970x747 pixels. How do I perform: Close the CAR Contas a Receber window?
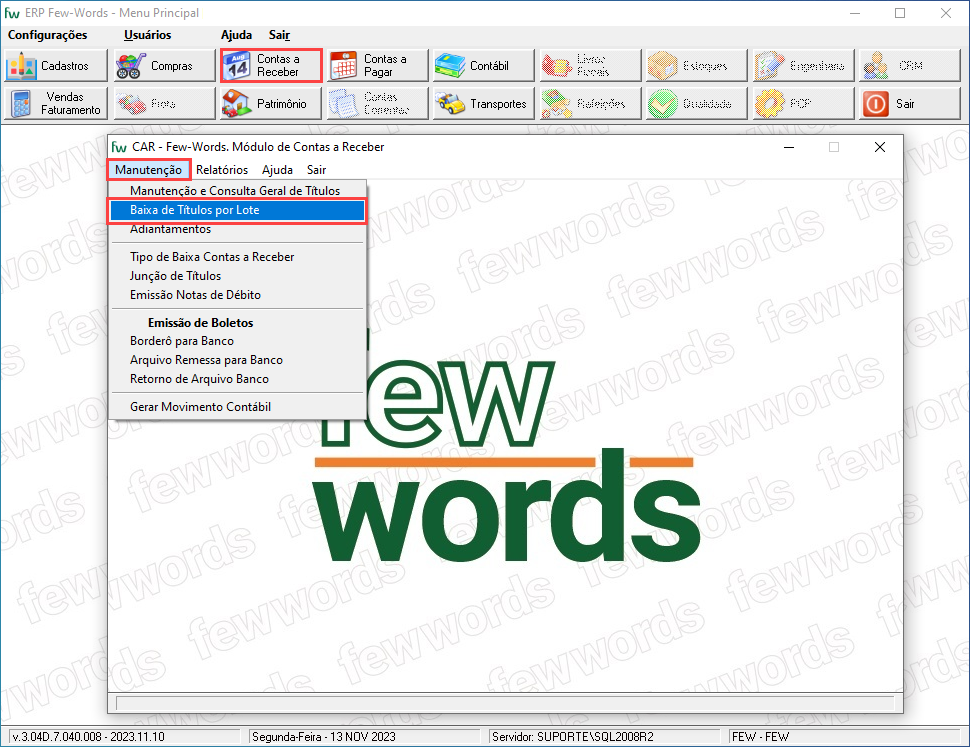tap(880, 147)
